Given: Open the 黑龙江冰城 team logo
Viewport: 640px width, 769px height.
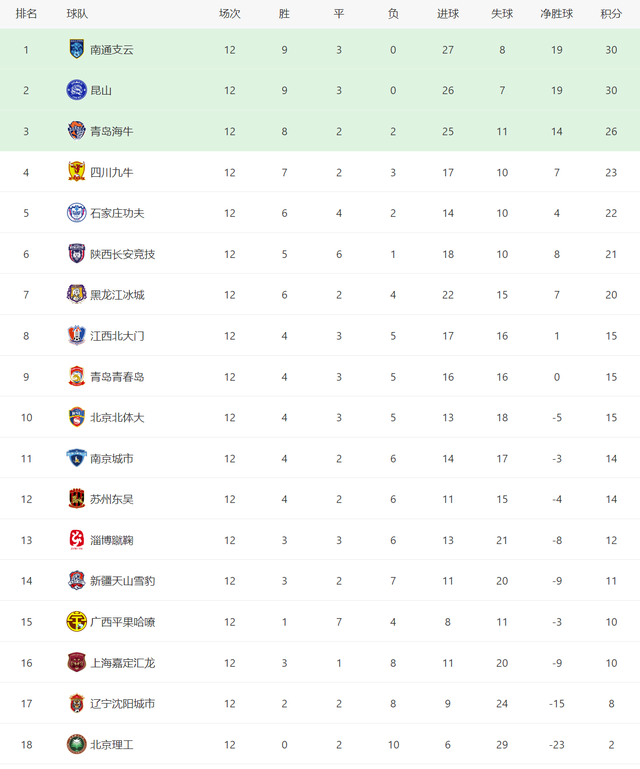Looking at the screenshot, I should pos(77,294).
